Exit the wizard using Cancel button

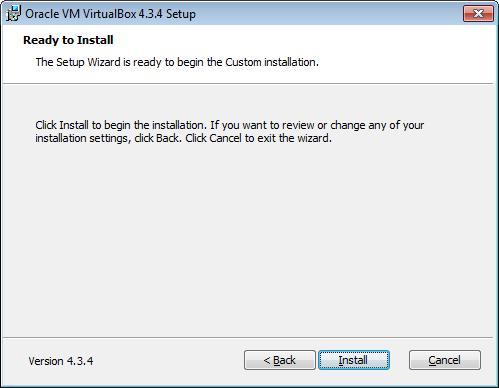pyautogui.click(x=445, y=360)
